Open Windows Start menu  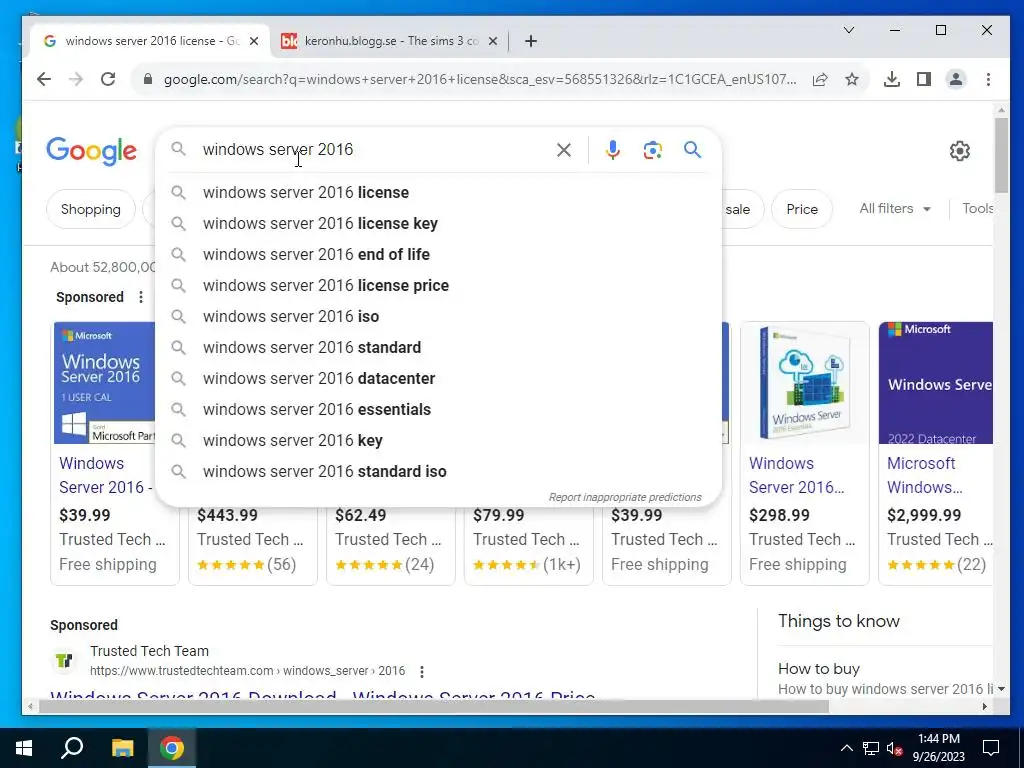point(24,748)
